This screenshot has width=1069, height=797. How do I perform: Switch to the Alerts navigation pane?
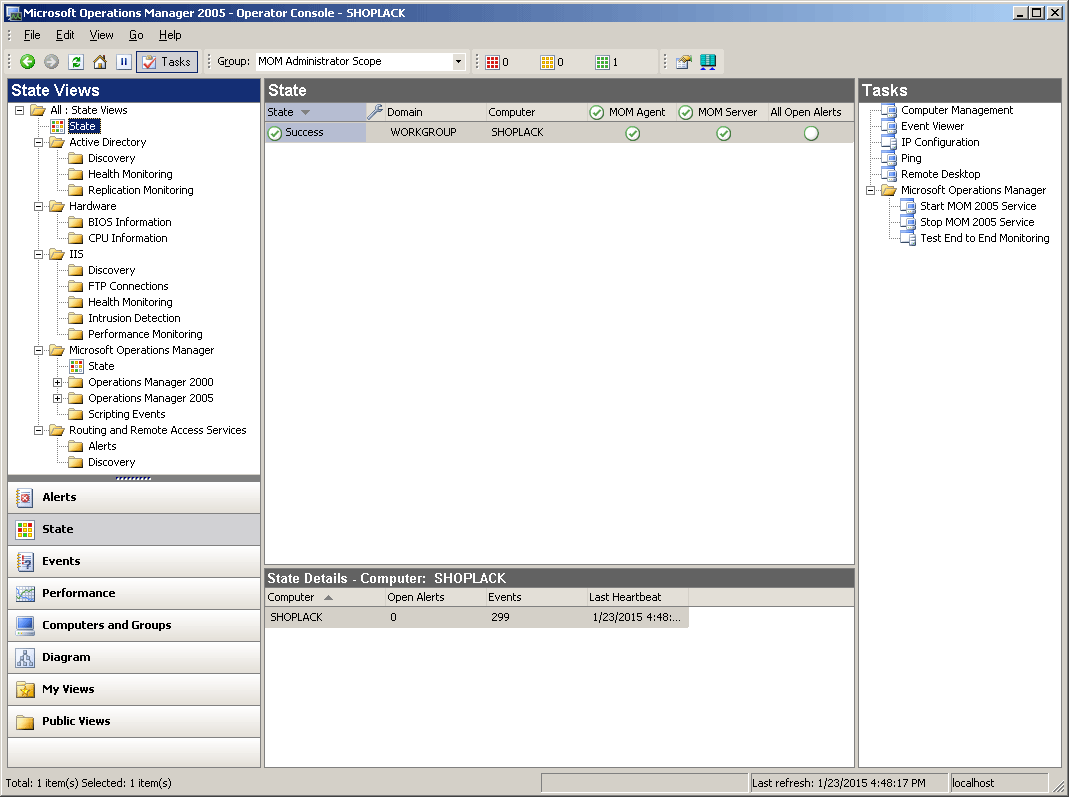pos(134,498)
